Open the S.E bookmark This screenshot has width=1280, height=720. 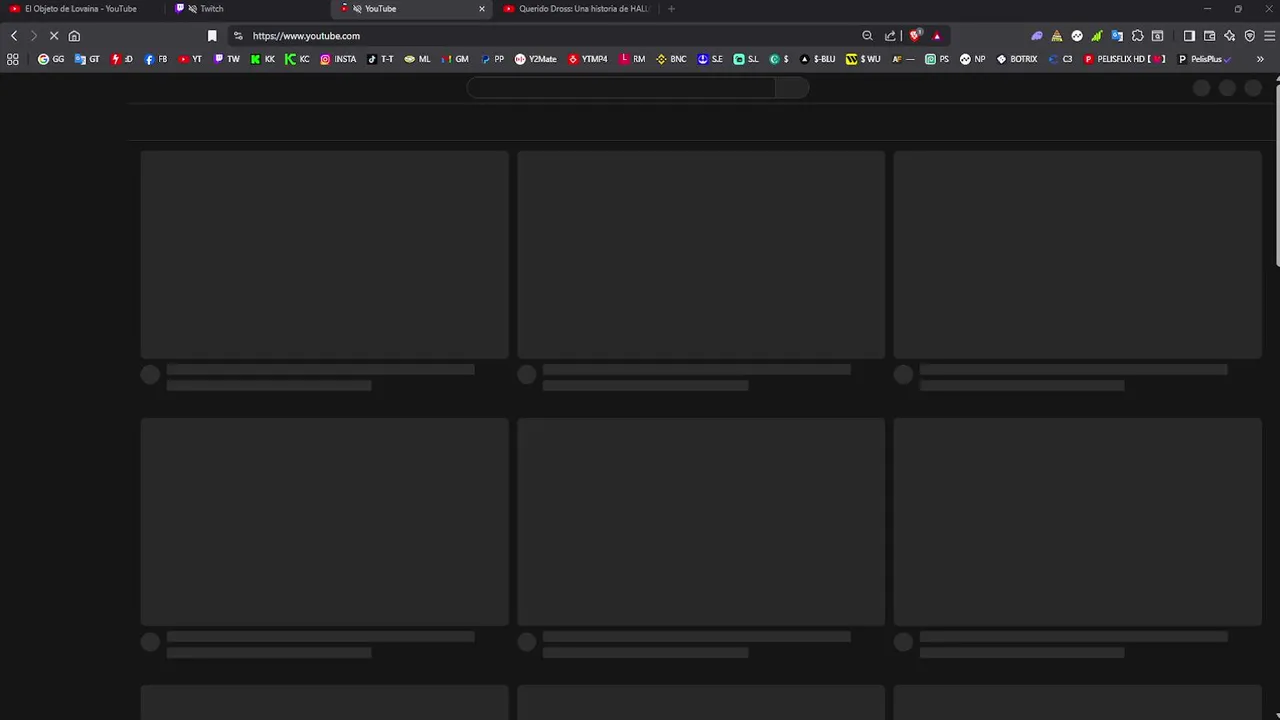pyautogui.click(x=710, y=59)
